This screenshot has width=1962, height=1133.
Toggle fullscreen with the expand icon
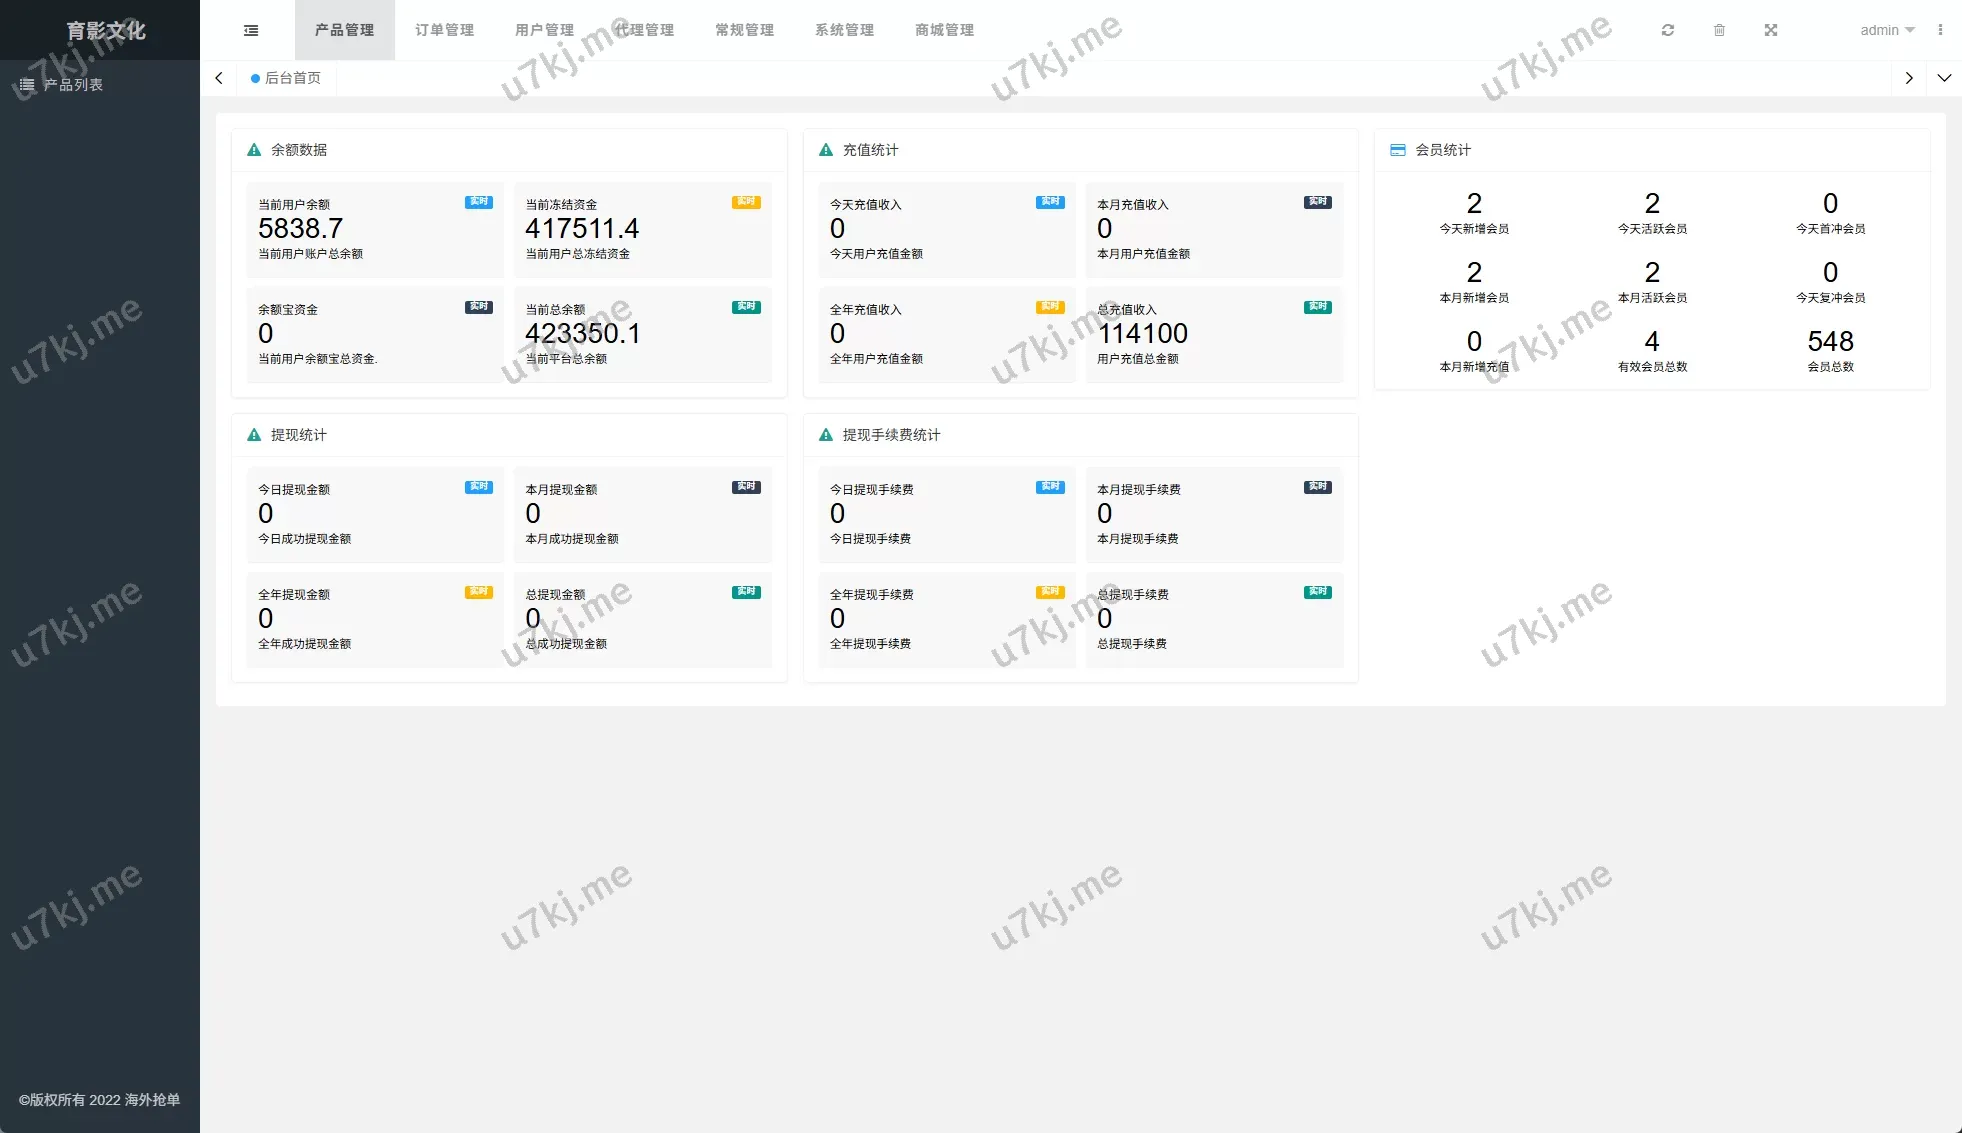(x=1771, y=30)
